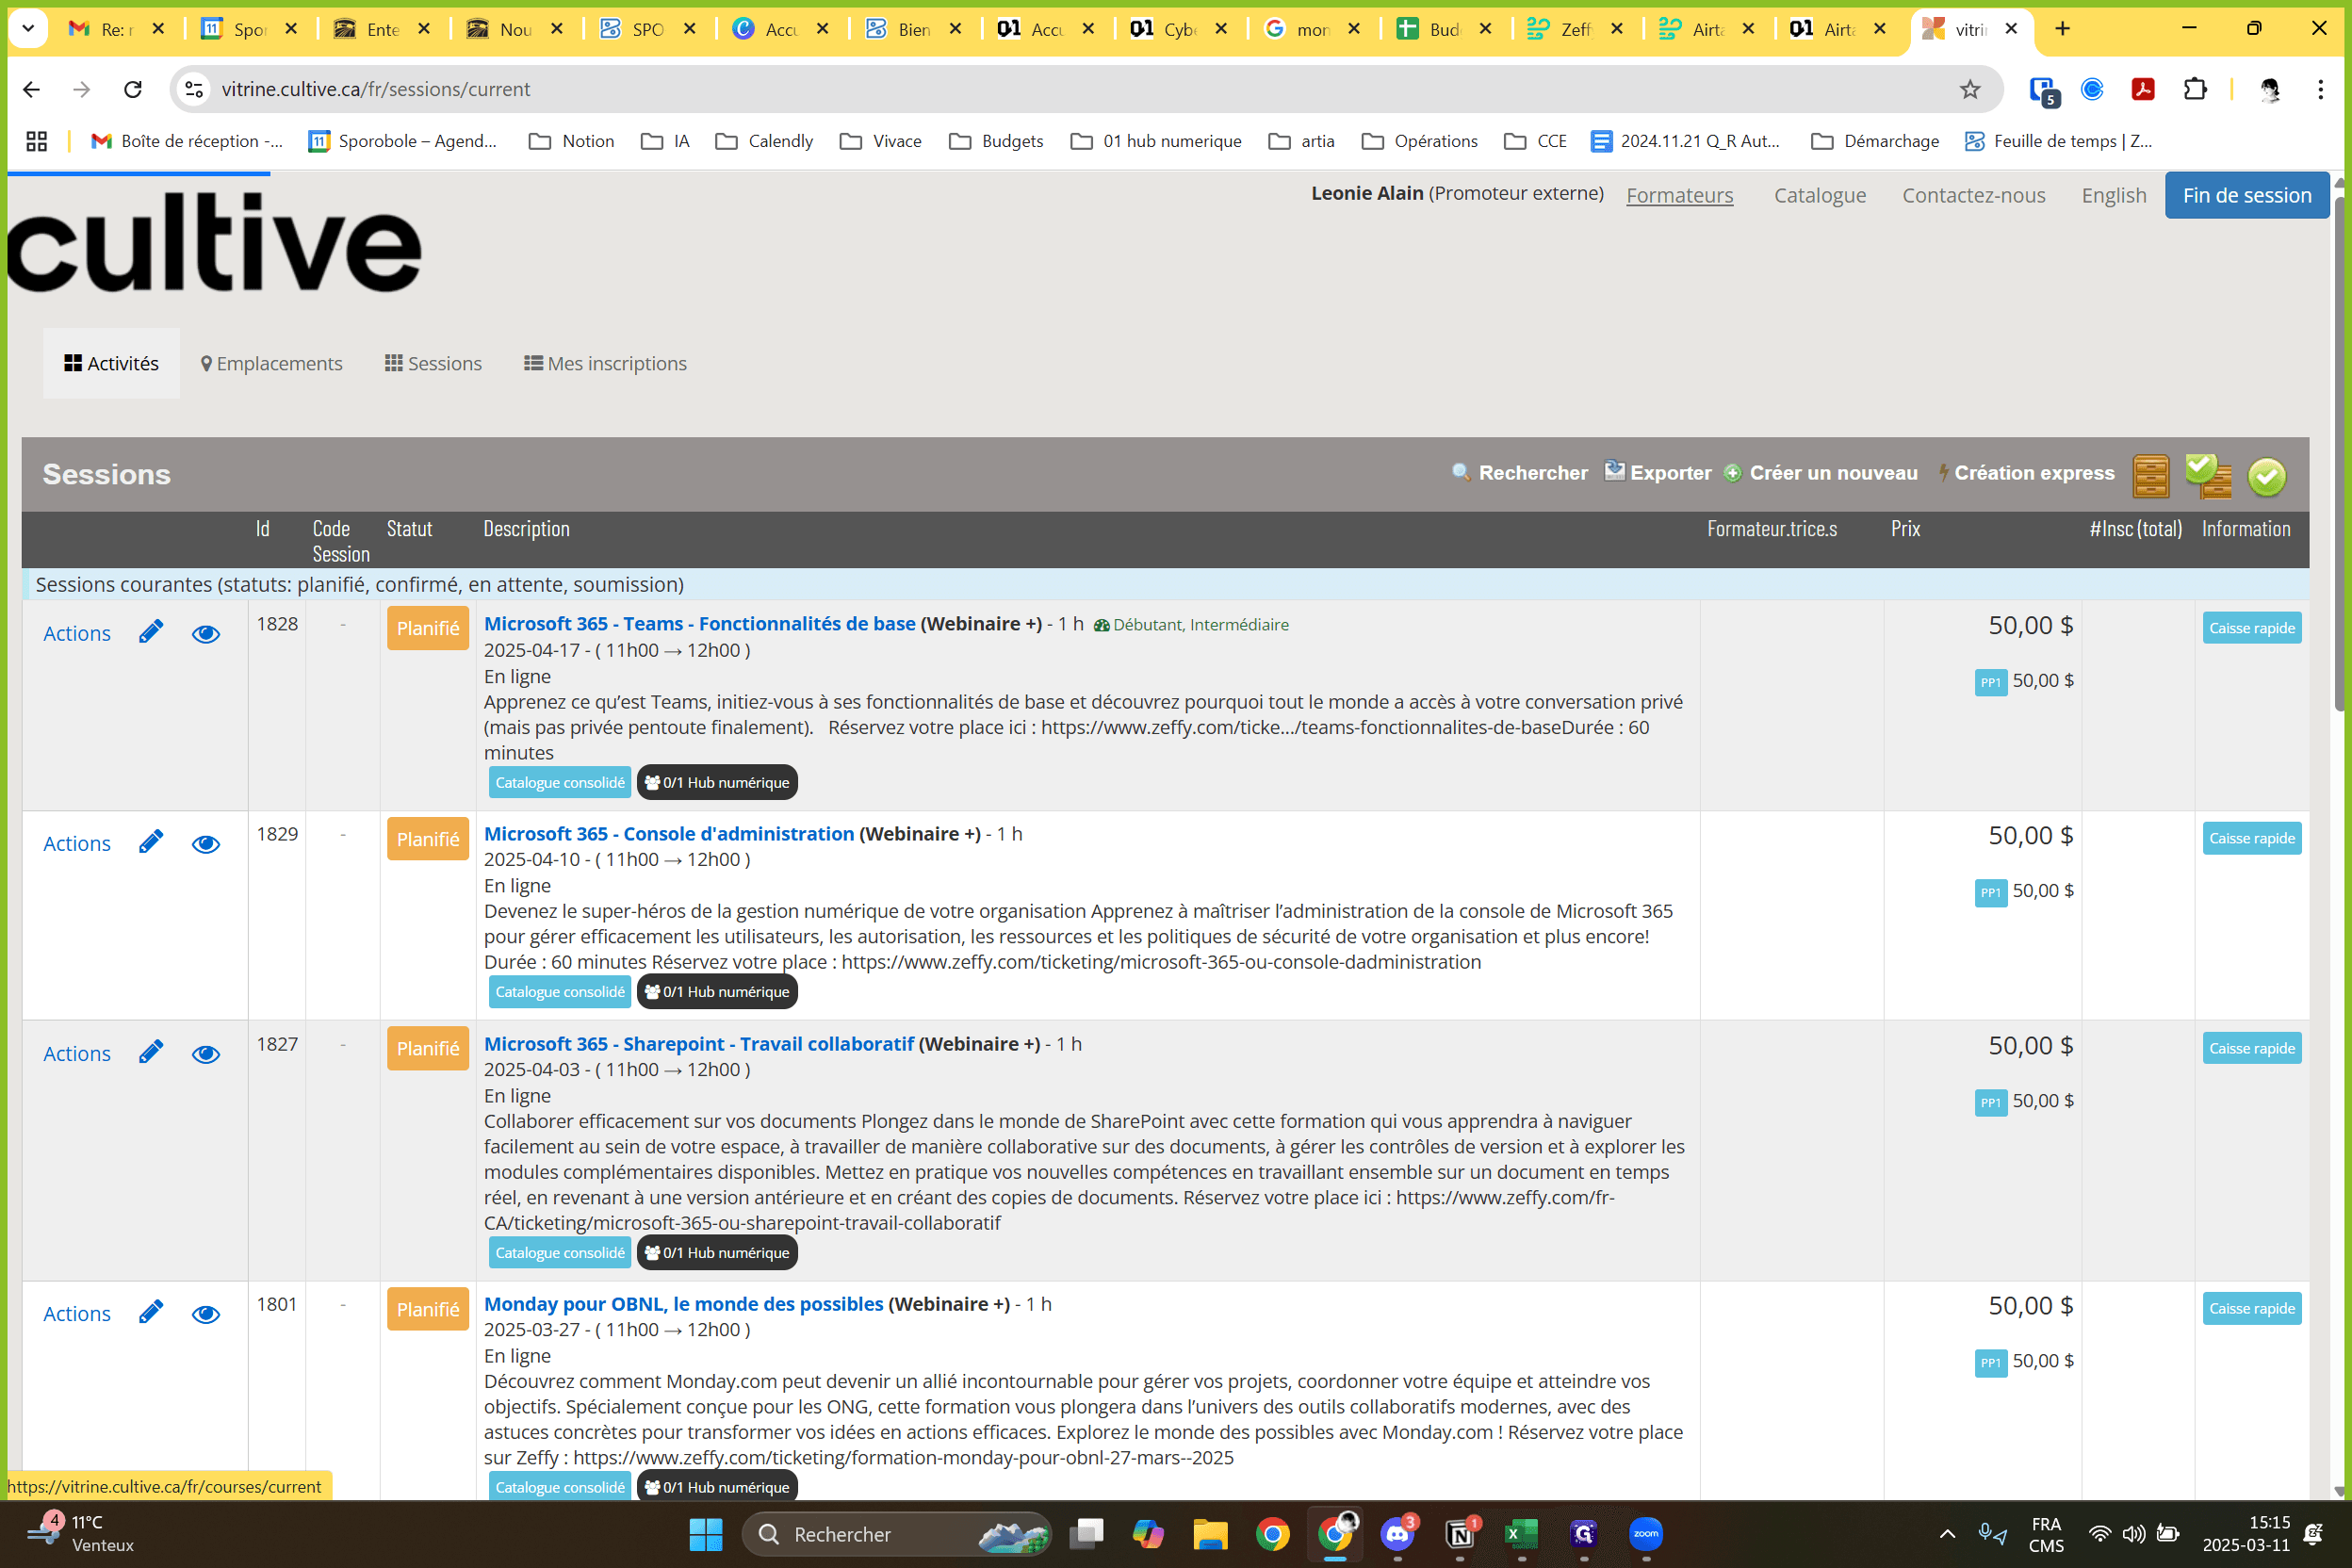Screen dimensions: 2352x1568
Task: Switch to the Activités tab
Action: 111,363
